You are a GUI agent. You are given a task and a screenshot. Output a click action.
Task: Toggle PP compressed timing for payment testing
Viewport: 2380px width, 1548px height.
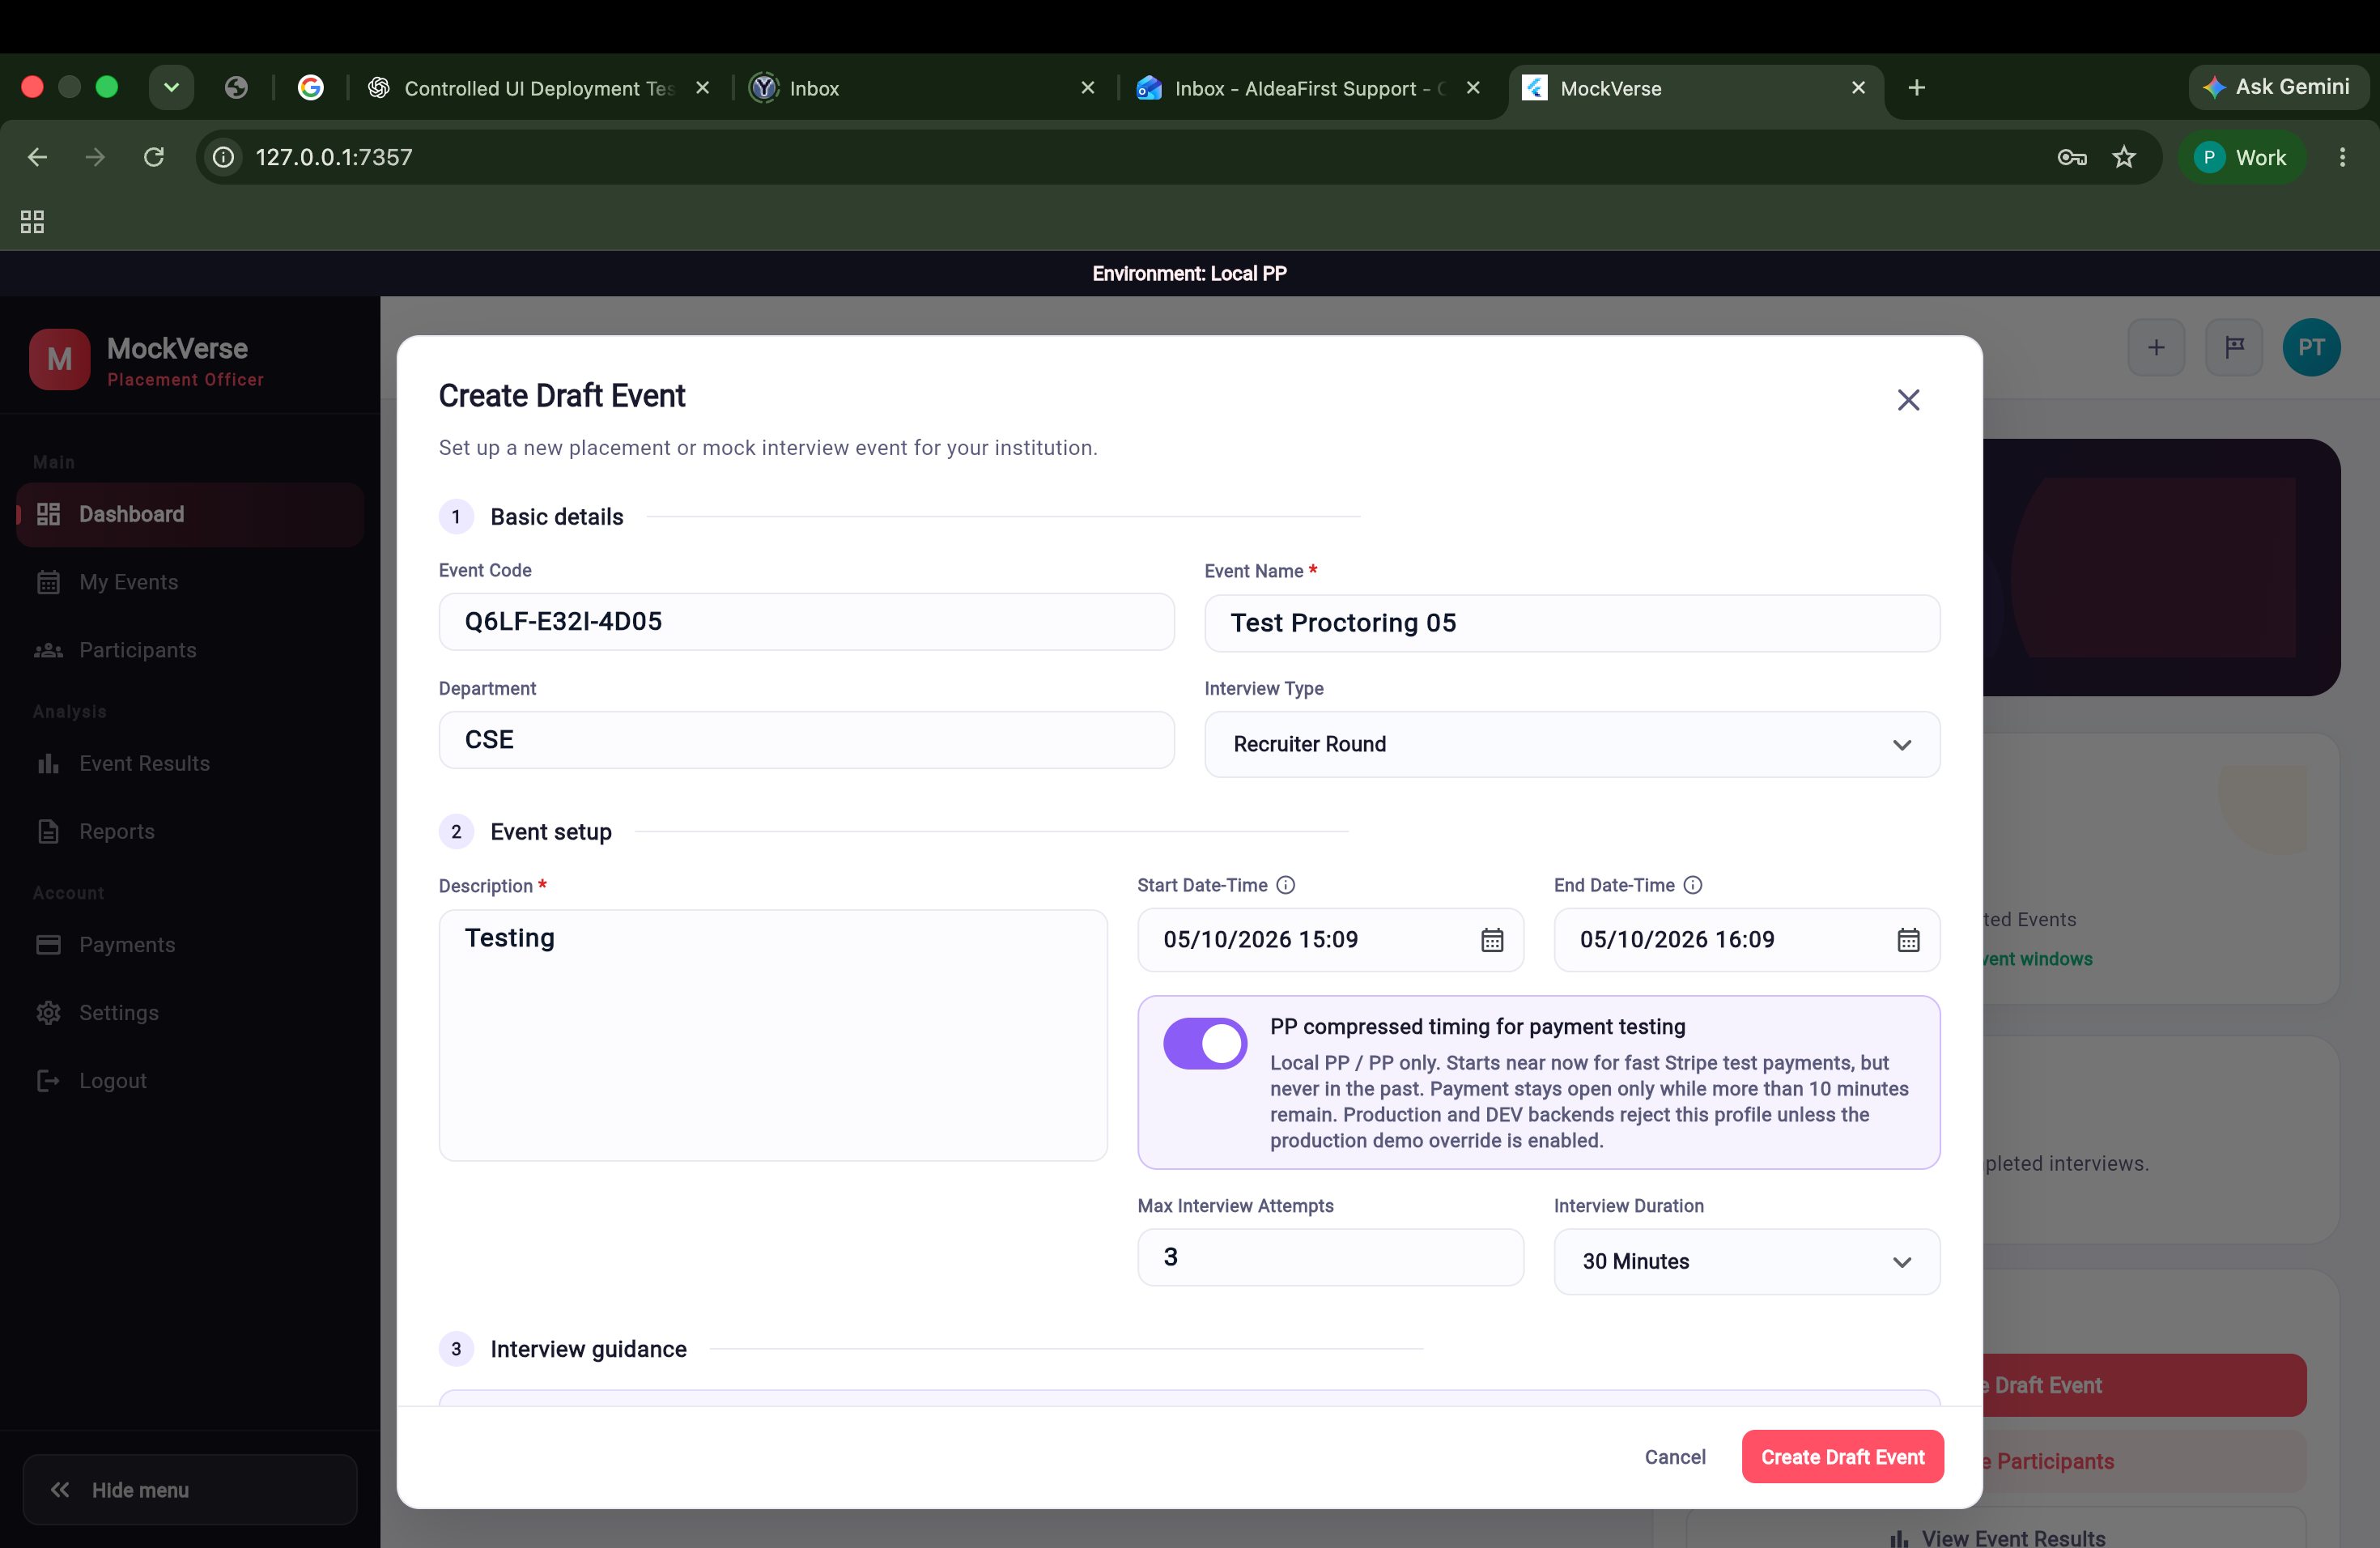(x=1205, y=1044)
